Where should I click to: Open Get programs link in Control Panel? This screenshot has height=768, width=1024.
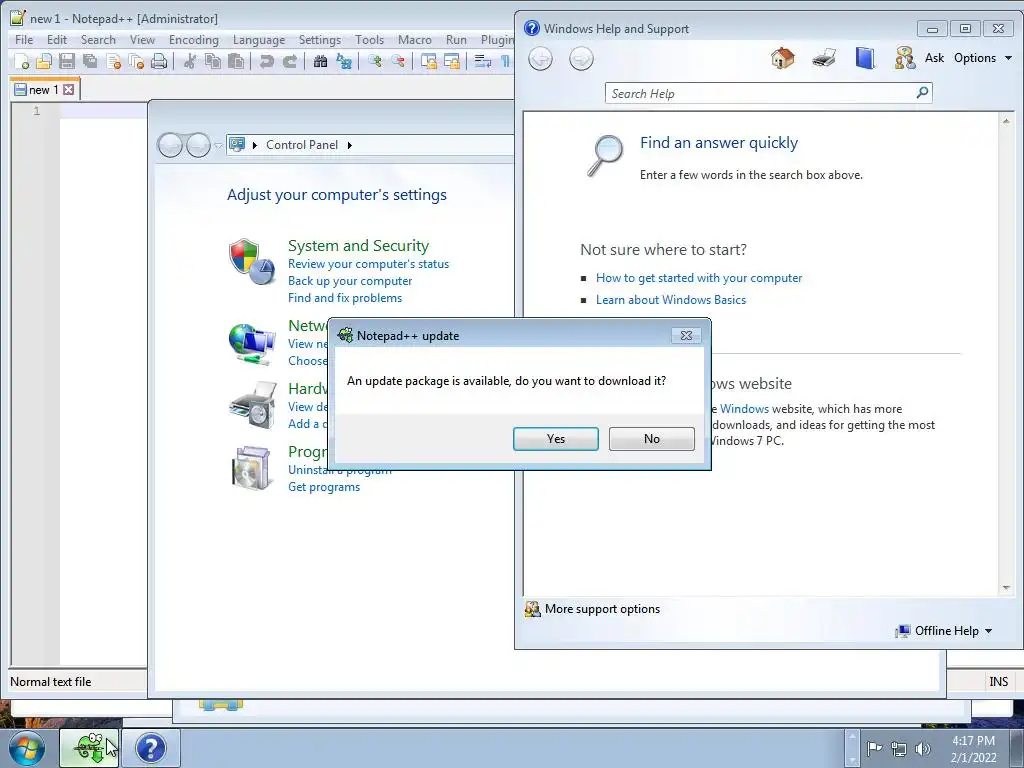click(x=324, y=487)
